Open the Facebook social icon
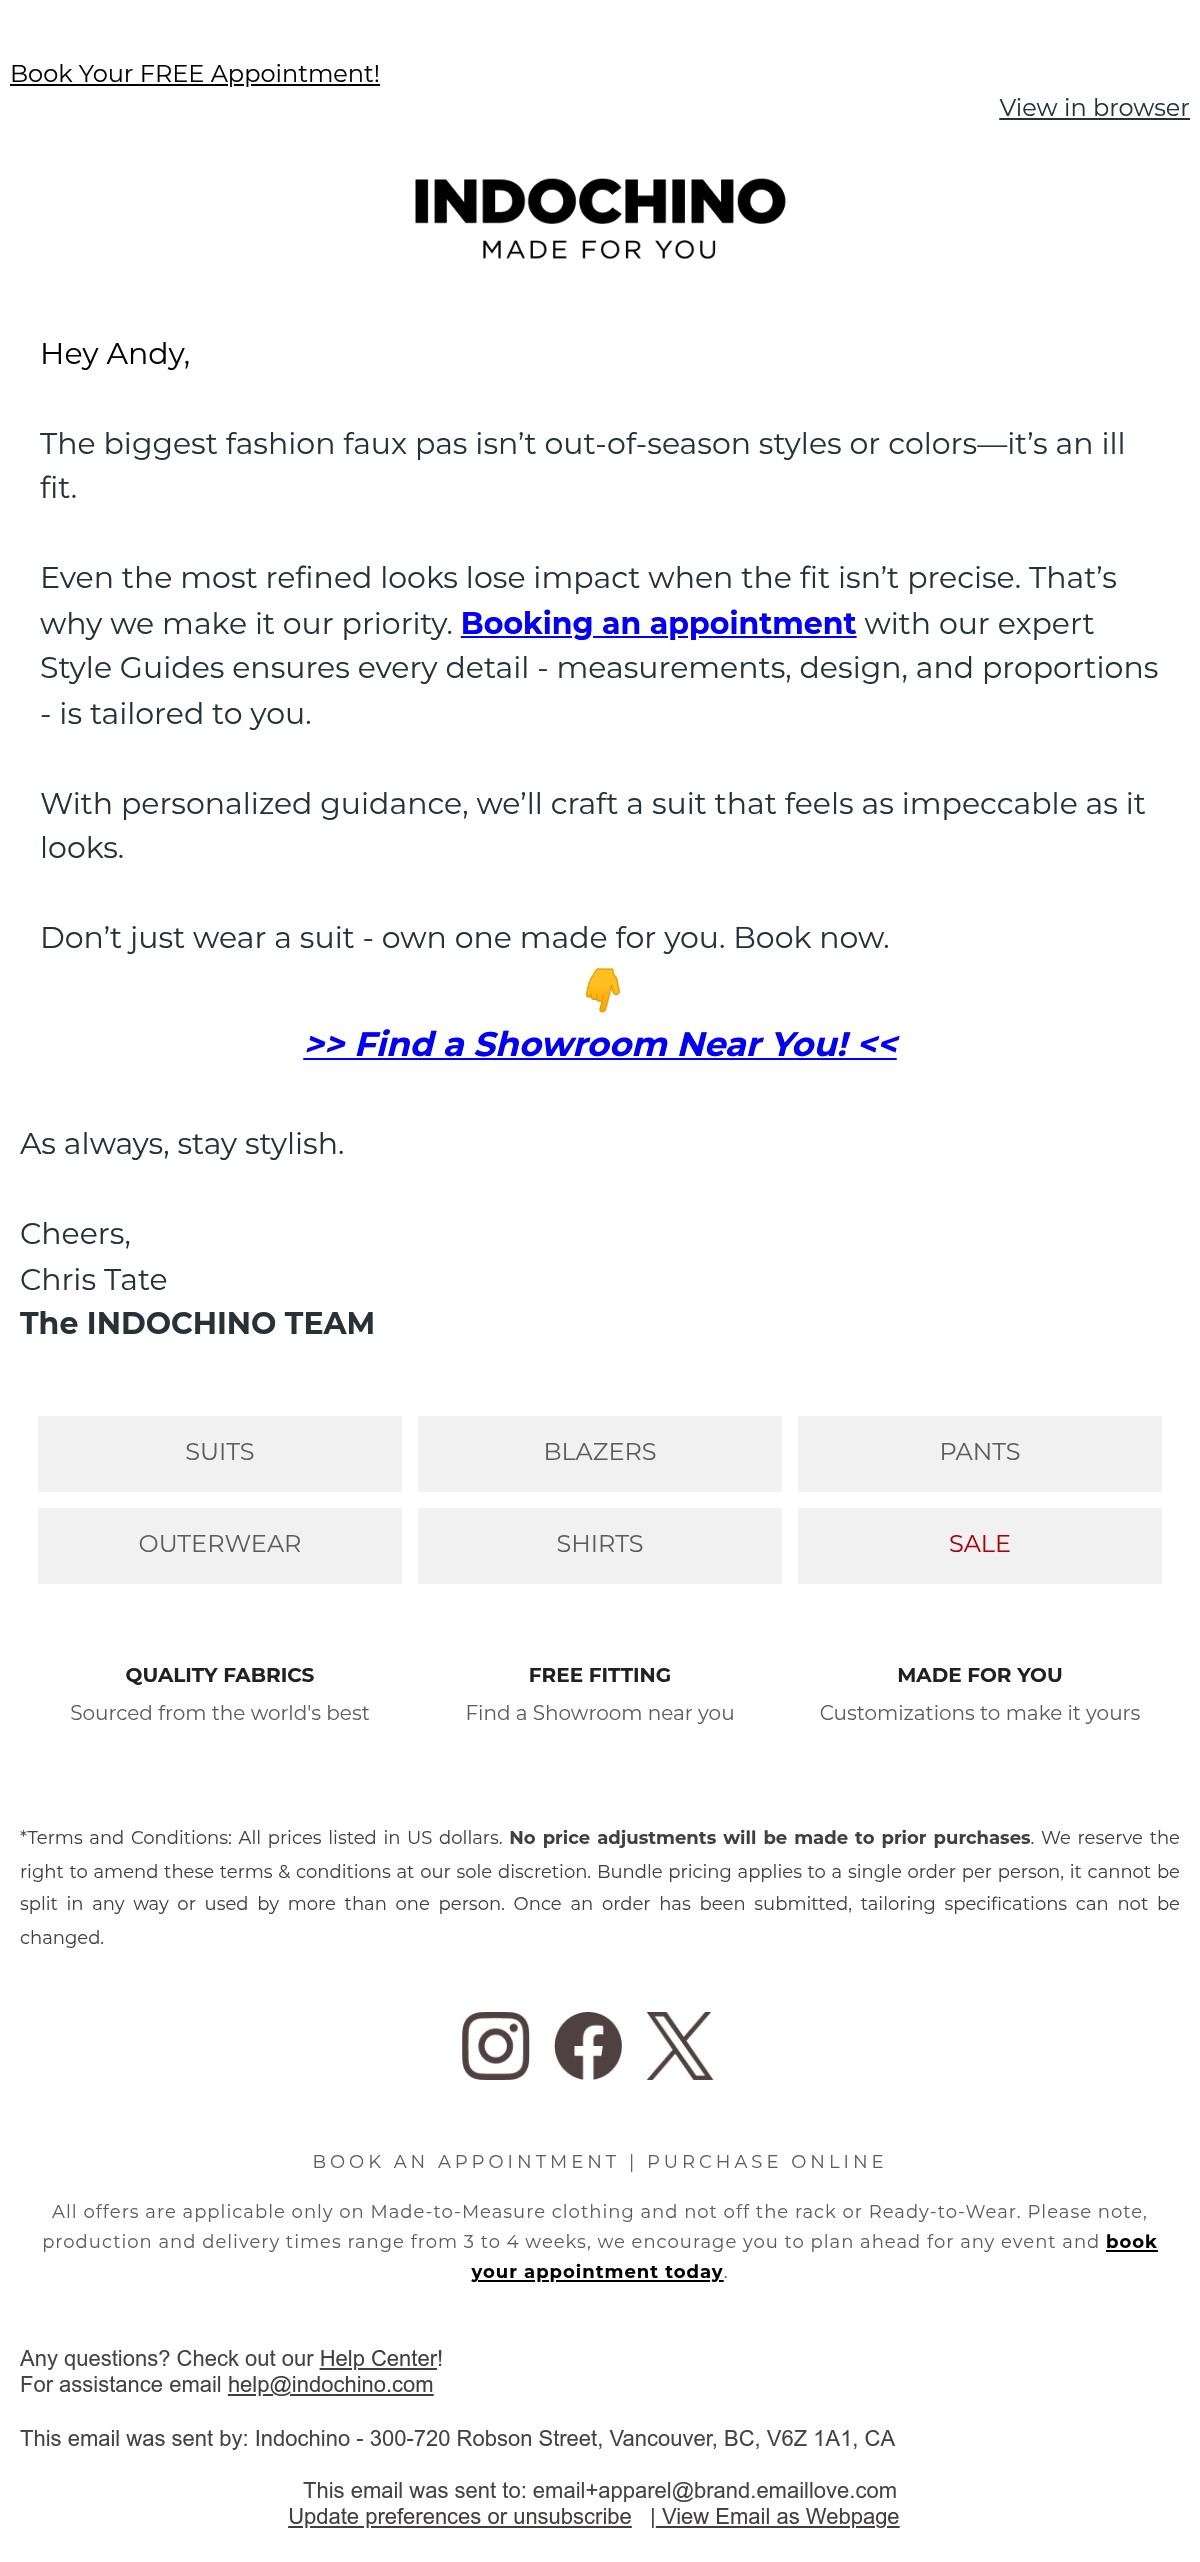The image size is (1200, 2562). pos(588,2046)
